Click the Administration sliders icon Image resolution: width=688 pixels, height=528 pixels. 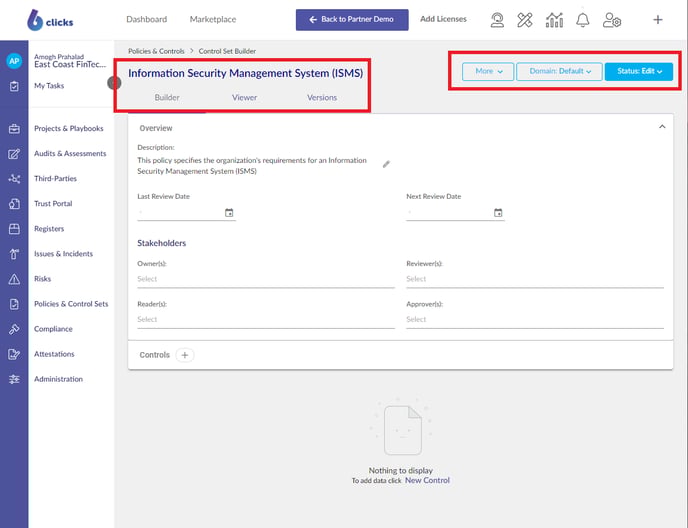click(14, 379)
